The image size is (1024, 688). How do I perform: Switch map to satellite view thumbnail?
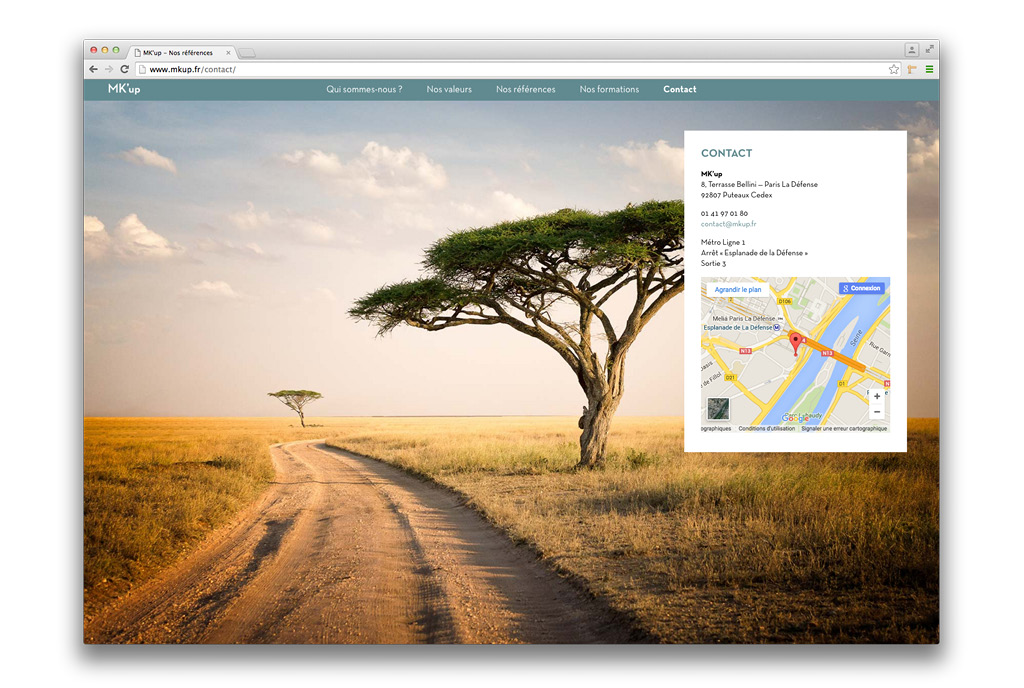718,408
